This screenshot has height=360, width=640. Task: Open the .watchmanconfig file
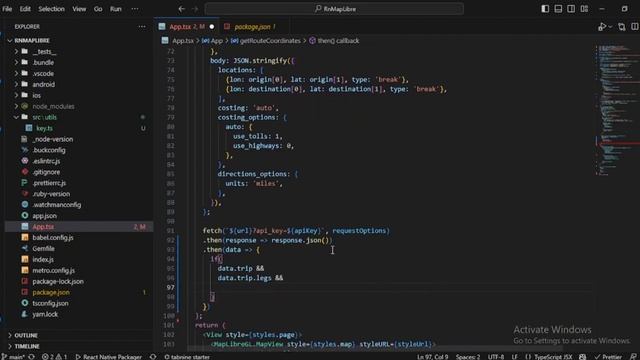pos(57,205)
